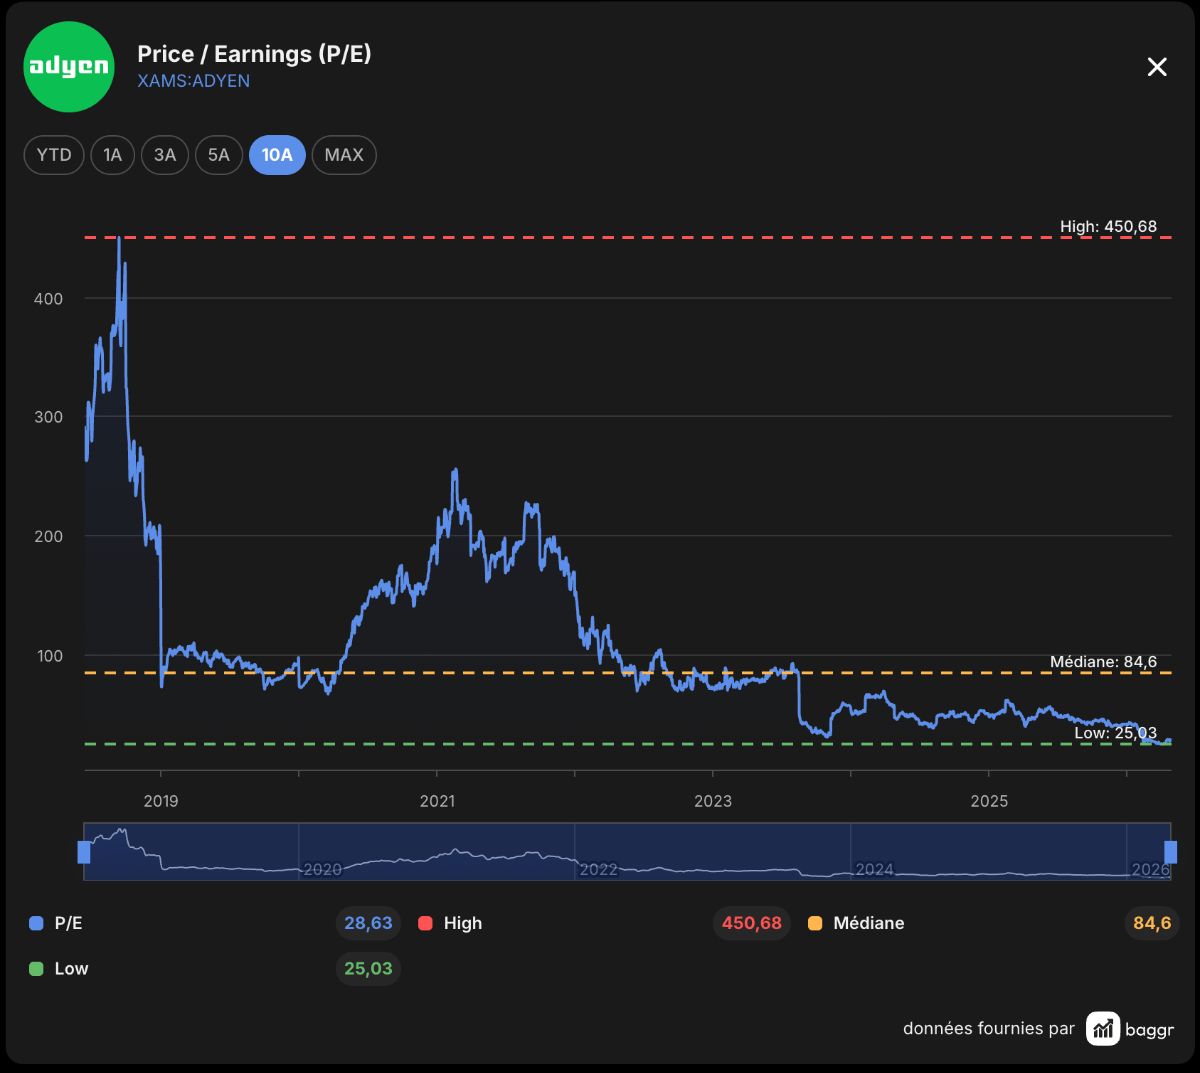Choose the 3A time range
The width and height of the screenshot is (1200, 1073).
(165, 155)
